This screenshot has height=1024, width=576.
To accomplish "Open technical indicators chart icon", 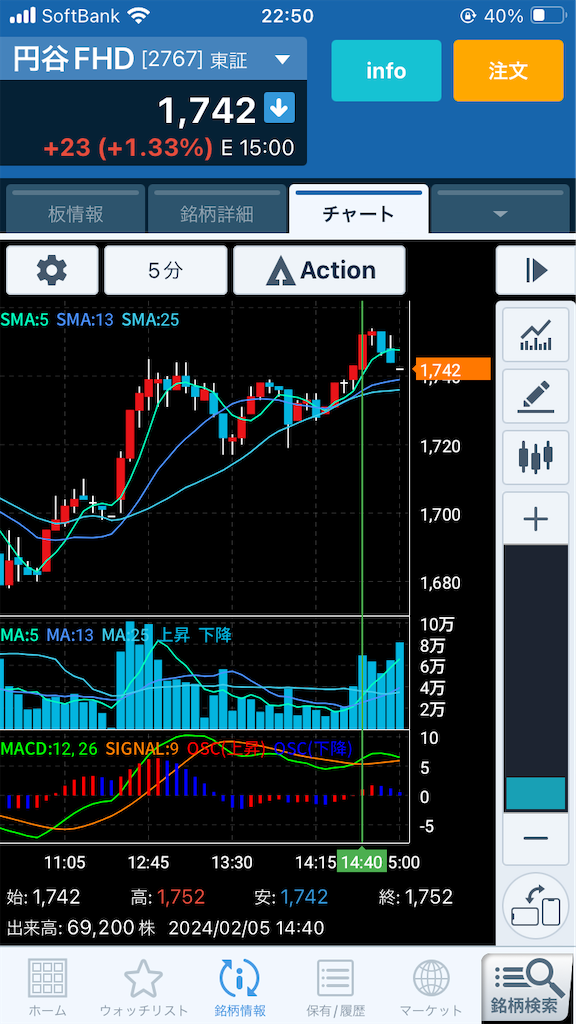I will [x=535, y=334].
